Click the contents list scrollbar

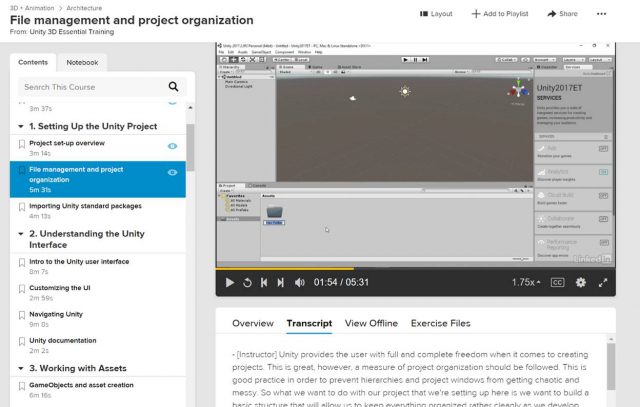190,148
